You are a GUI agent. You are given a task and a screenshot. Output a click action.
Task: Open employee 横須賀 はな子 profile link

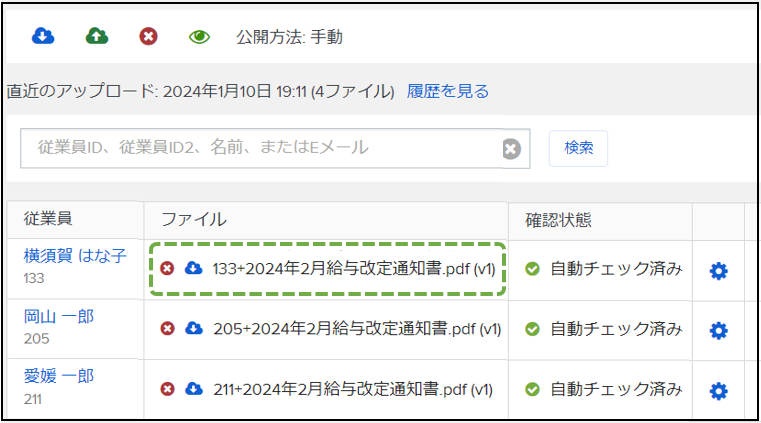click(x=75, y=256)
